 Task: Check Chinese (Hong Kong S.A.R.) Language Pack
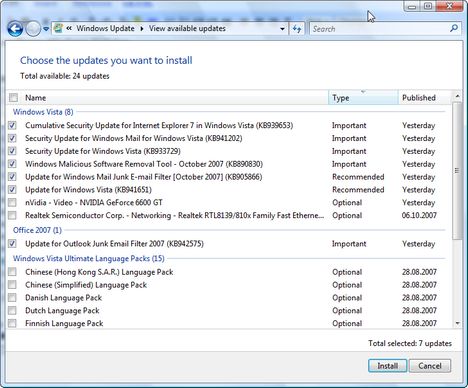(12, 272)
